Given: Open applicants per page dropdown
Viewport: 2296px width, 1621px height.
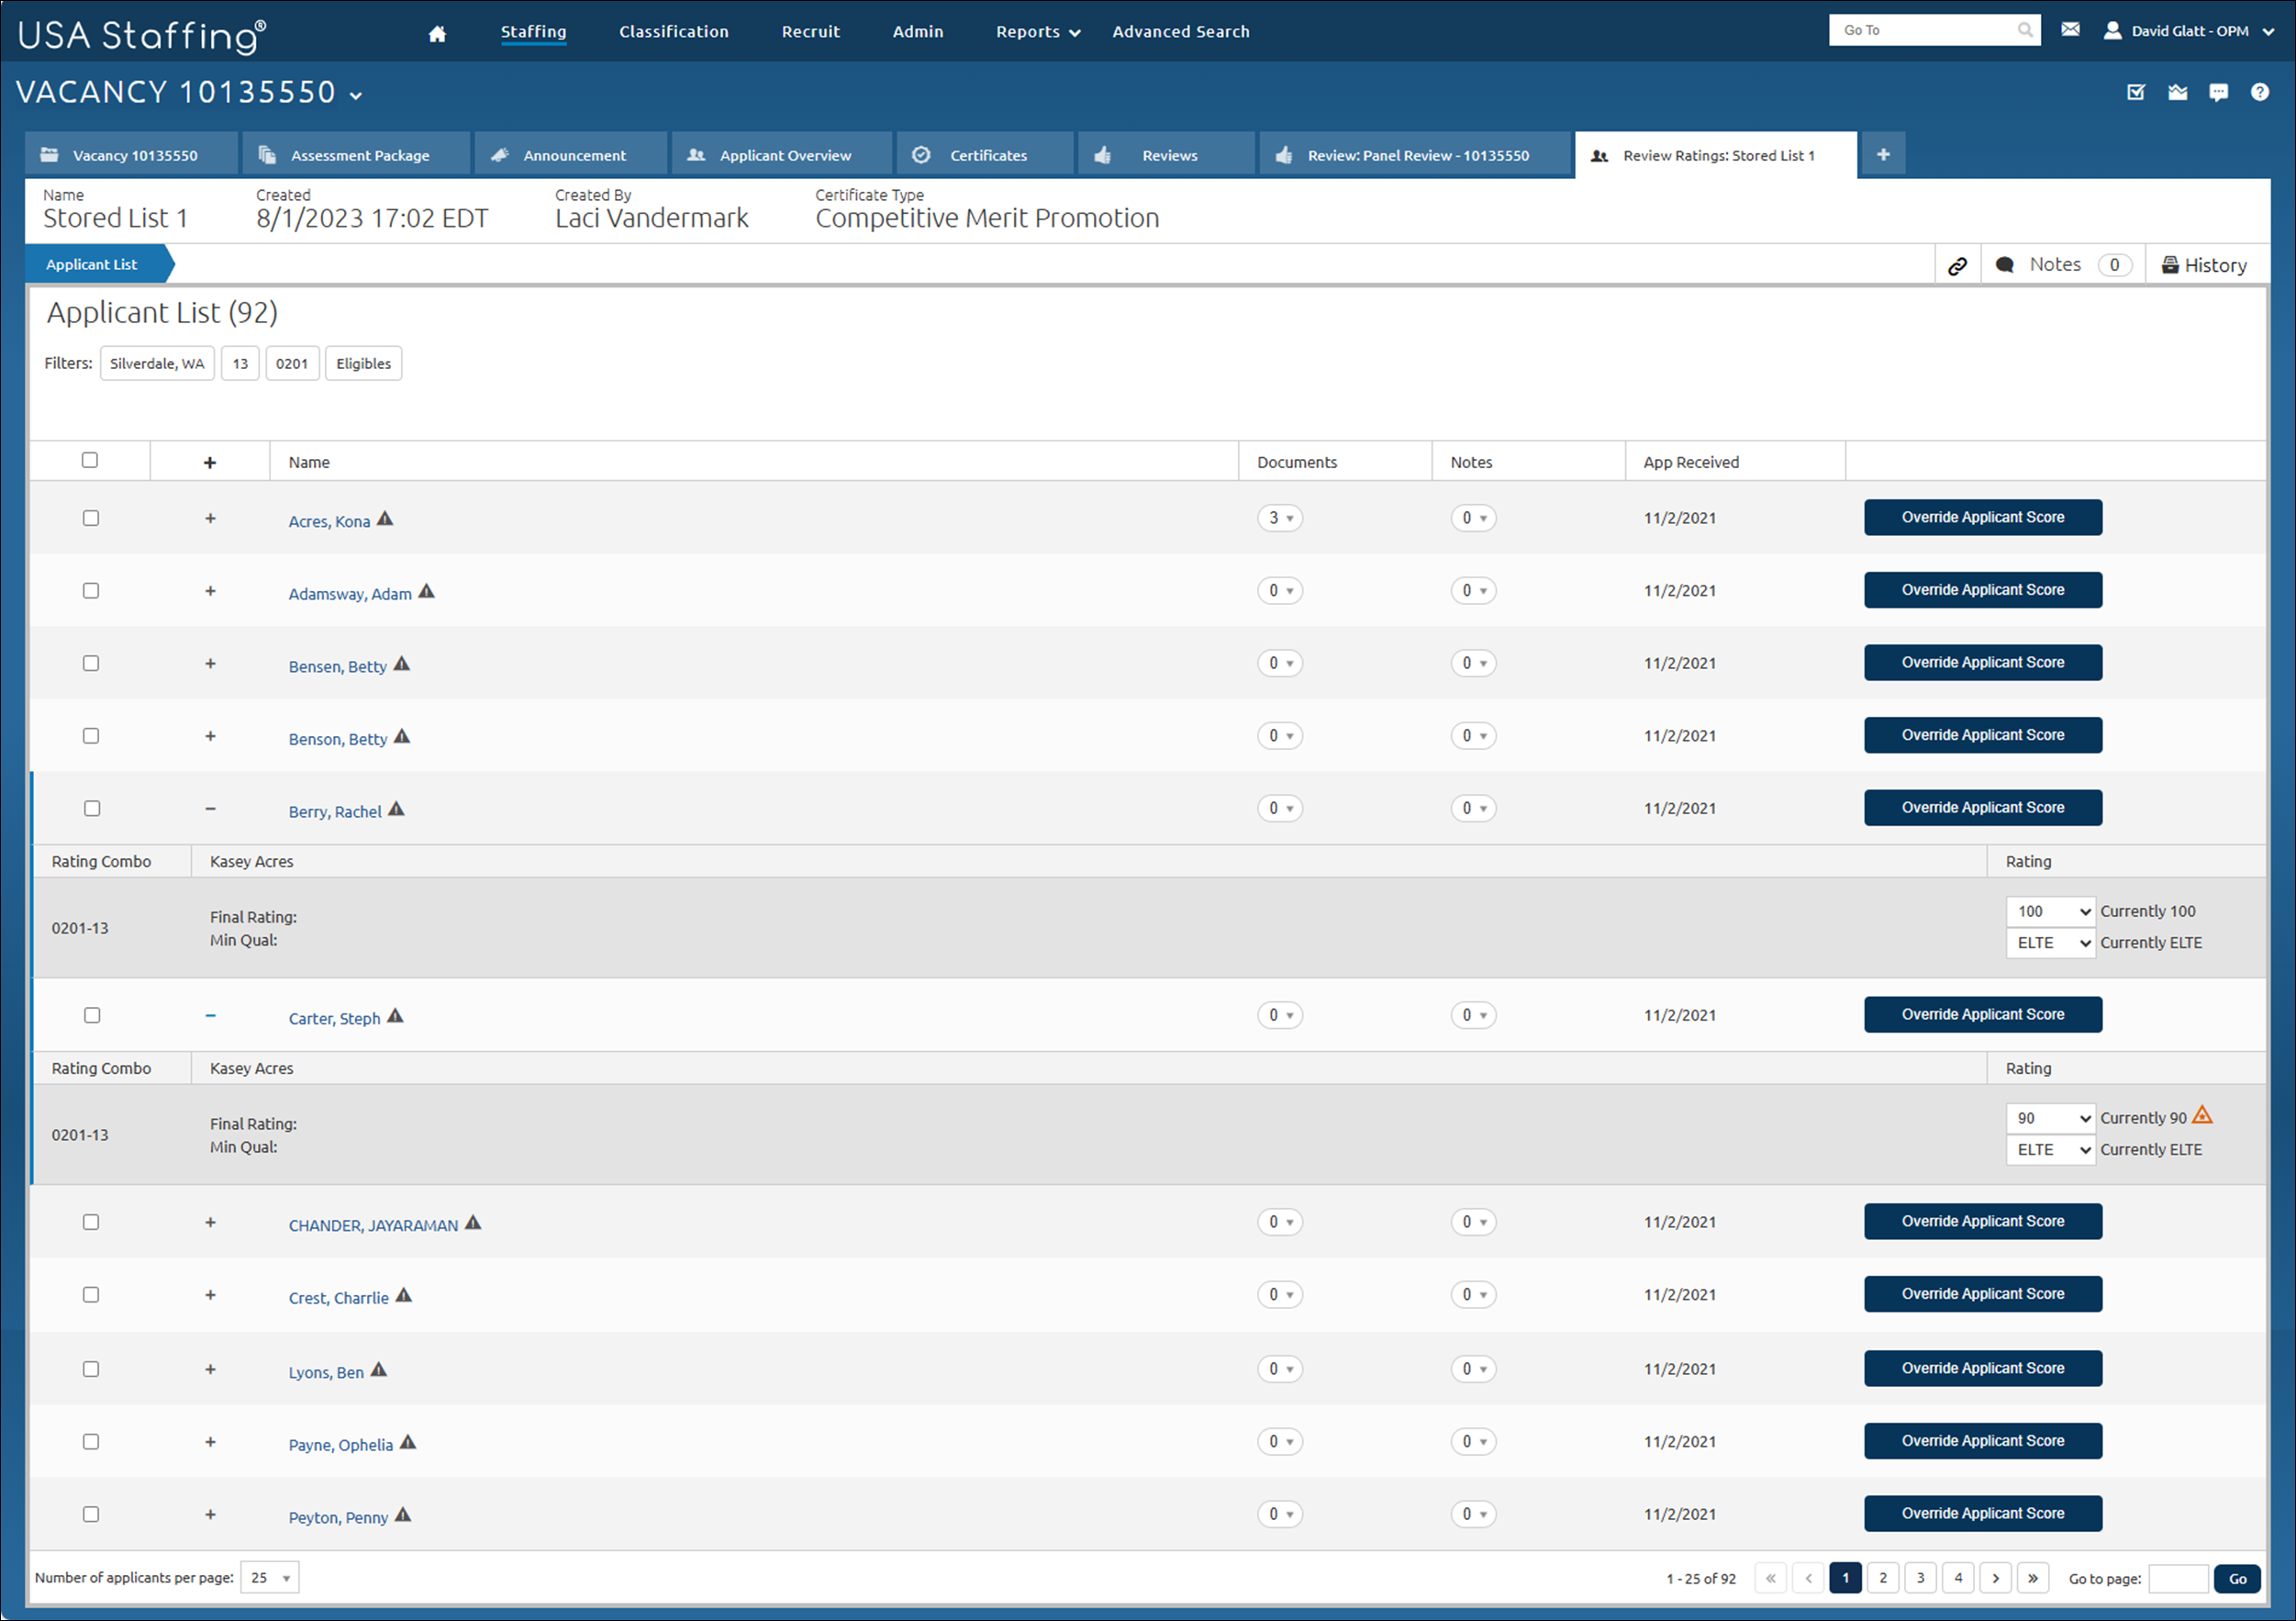Looking at the screenshot, I should click(x=270, y=1578).
